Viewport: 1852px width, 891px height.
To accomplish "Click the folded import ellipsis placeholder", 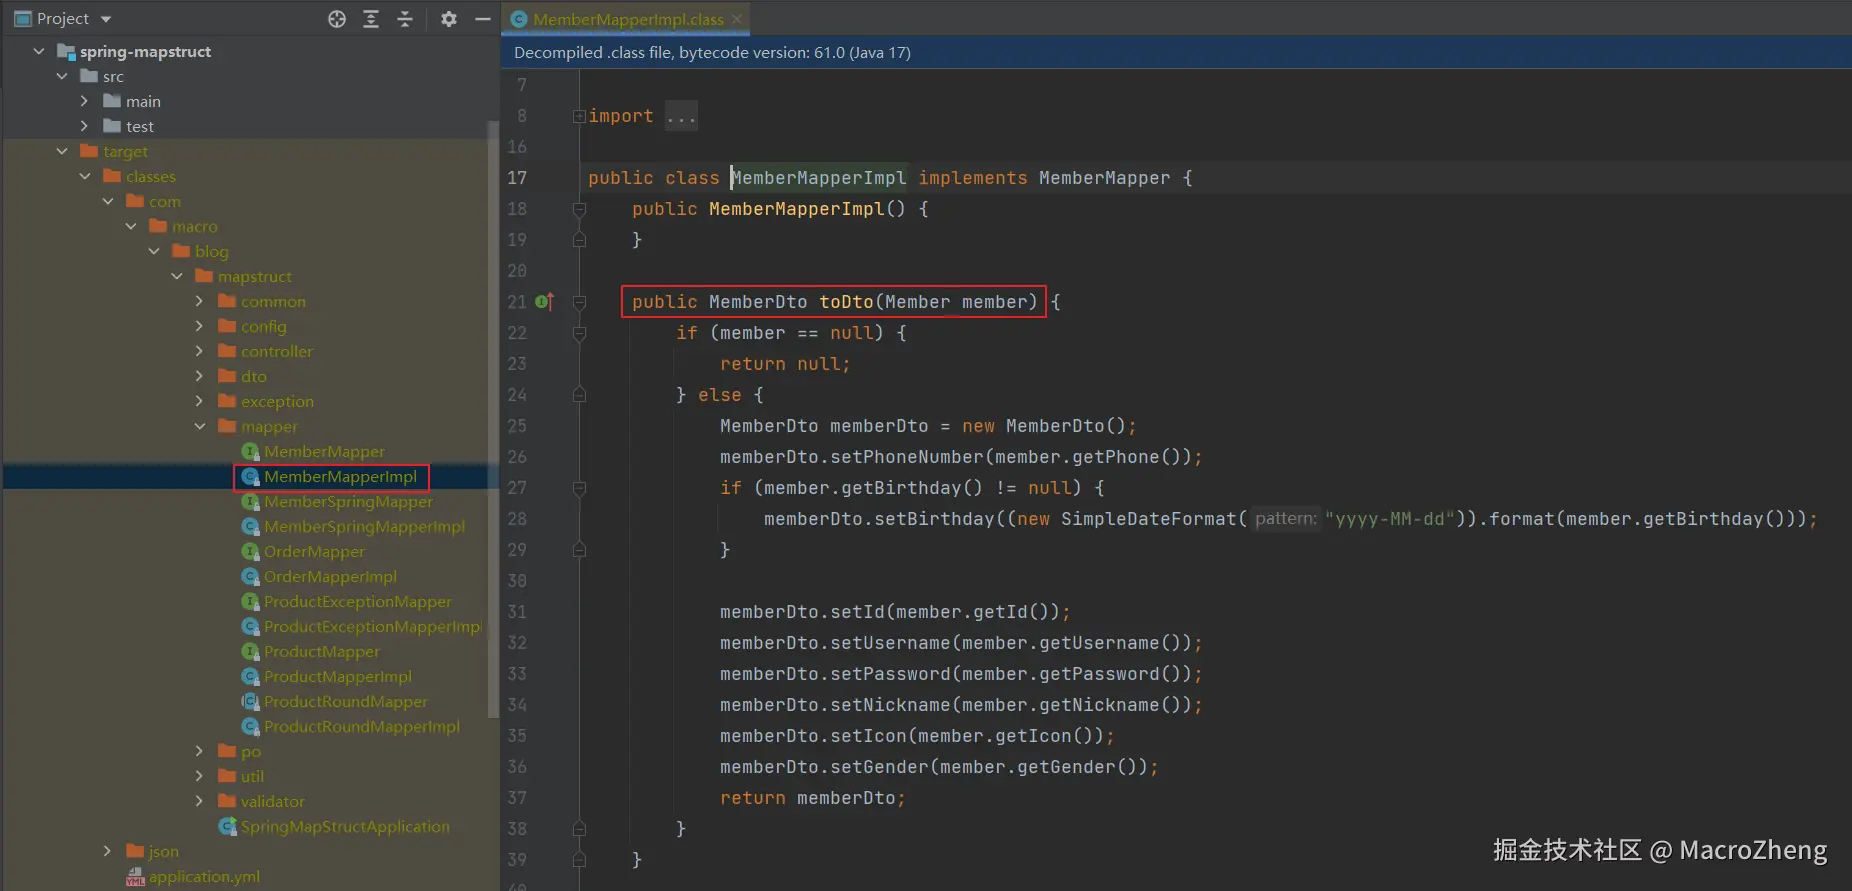I will coord(681,116).
